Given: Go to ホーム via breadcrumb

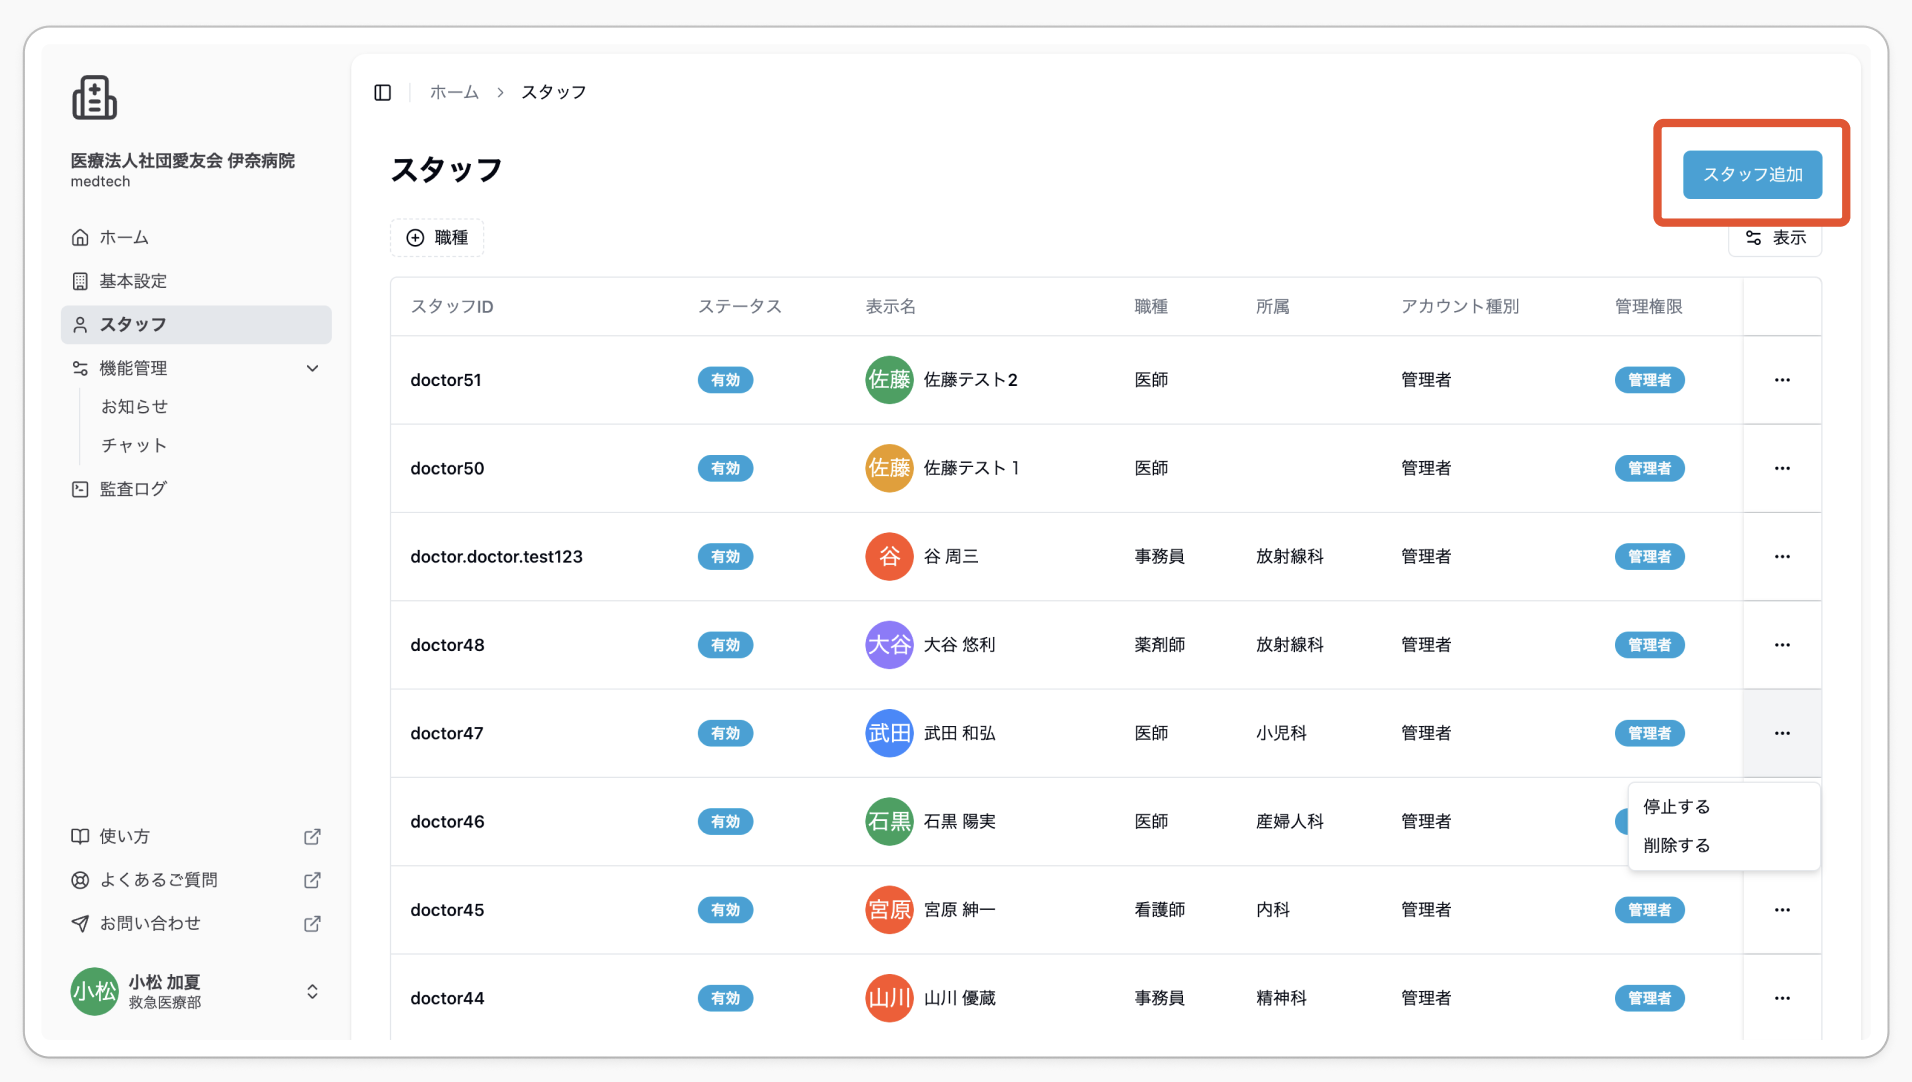Looking at the screenshot, I should point(454,92).
